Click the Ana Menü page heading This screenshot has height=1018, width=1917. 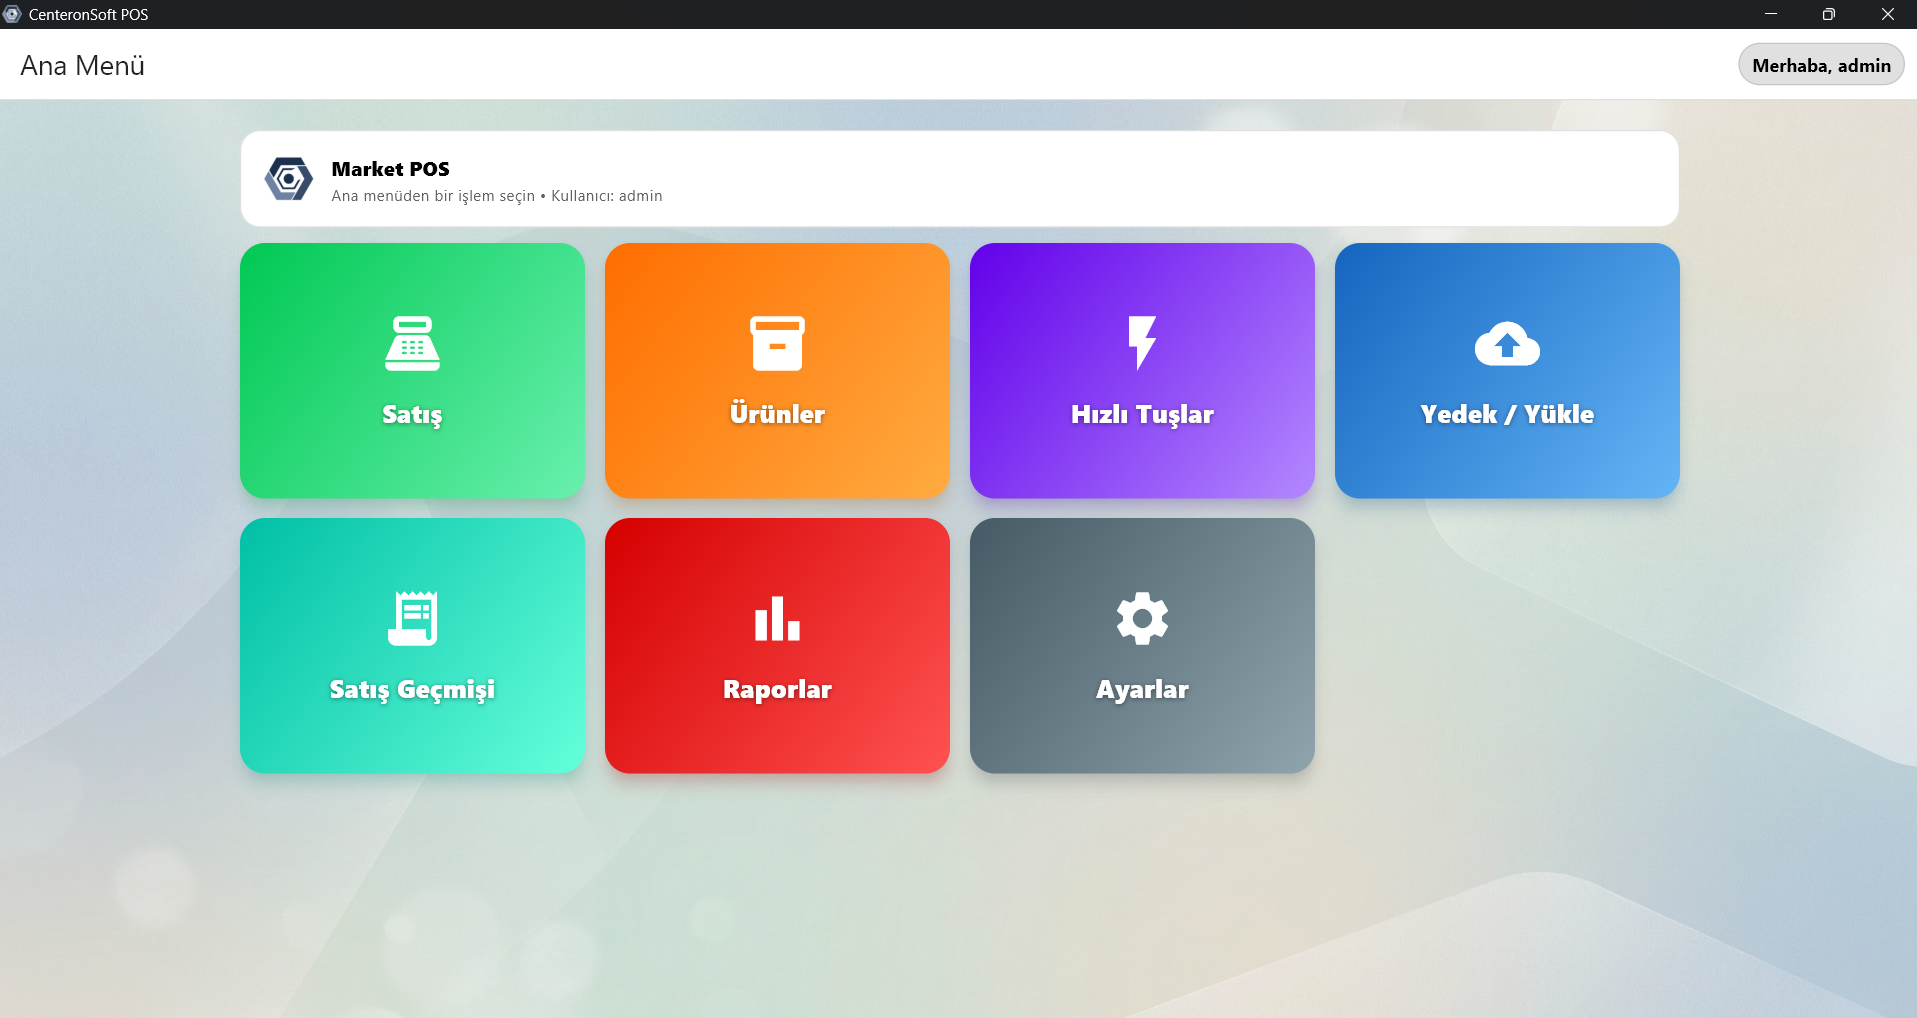pyautogui.click(x=83, y=66)
